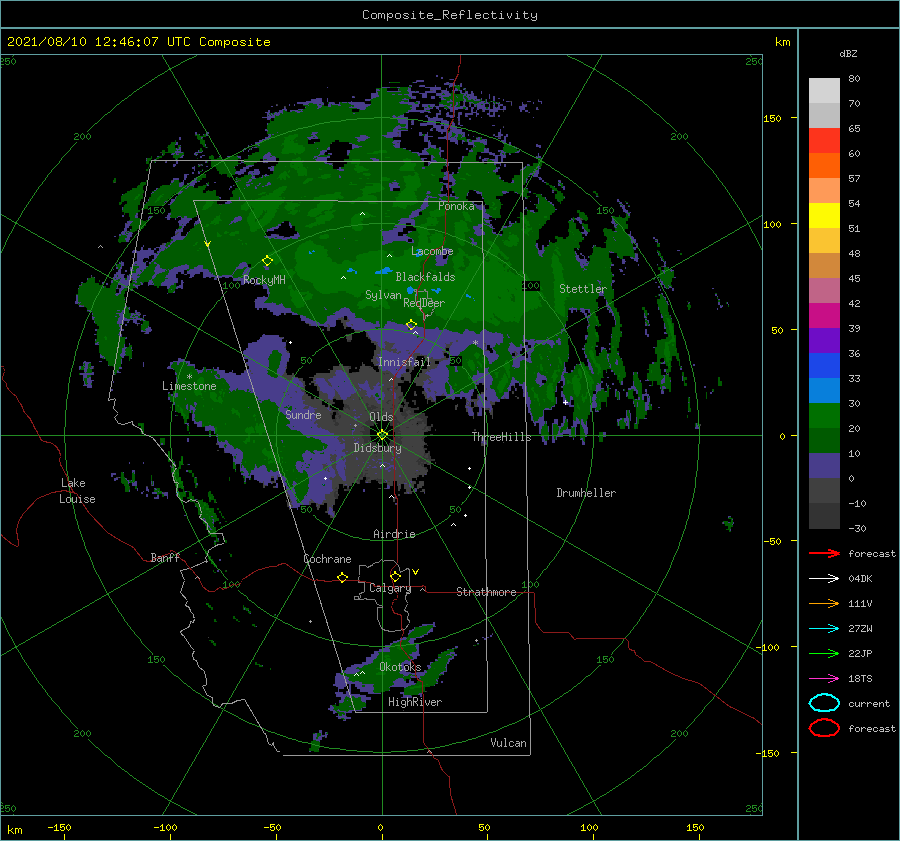This screenshot has width=900, height=841.
Task: Click the Drumheller town label
Action: point(586,493)
